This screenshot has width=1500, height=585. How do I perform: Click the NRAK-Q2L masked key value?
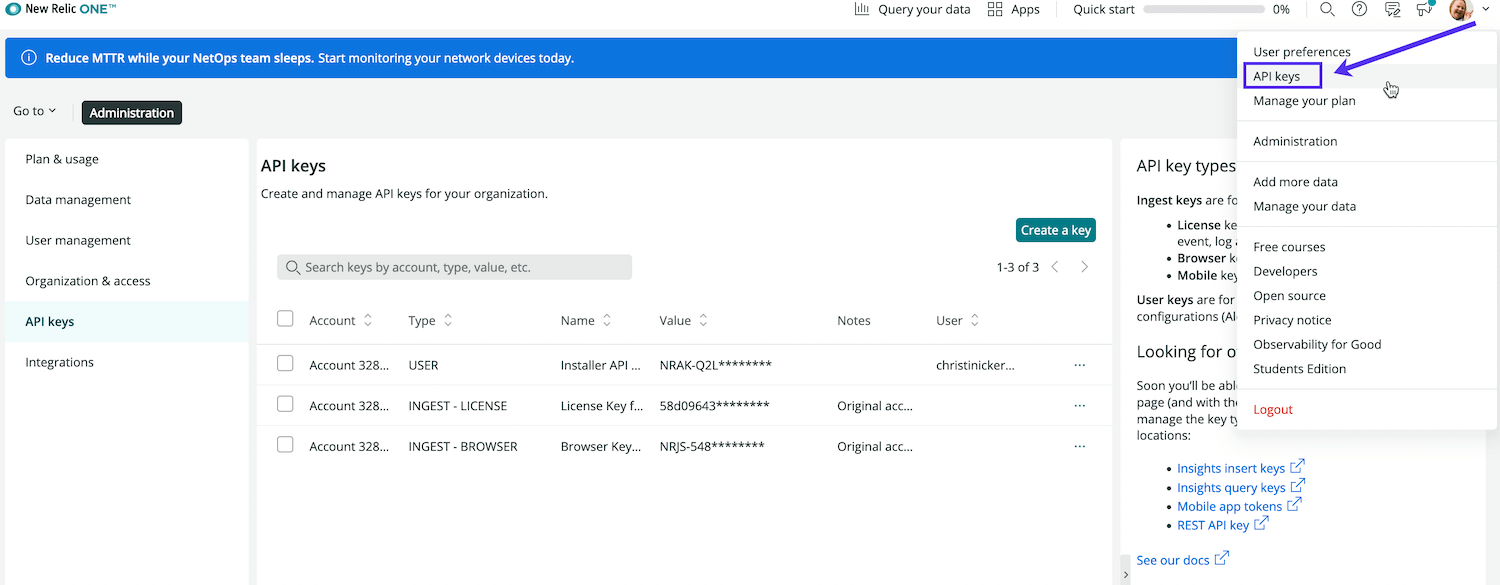(716, 365)
